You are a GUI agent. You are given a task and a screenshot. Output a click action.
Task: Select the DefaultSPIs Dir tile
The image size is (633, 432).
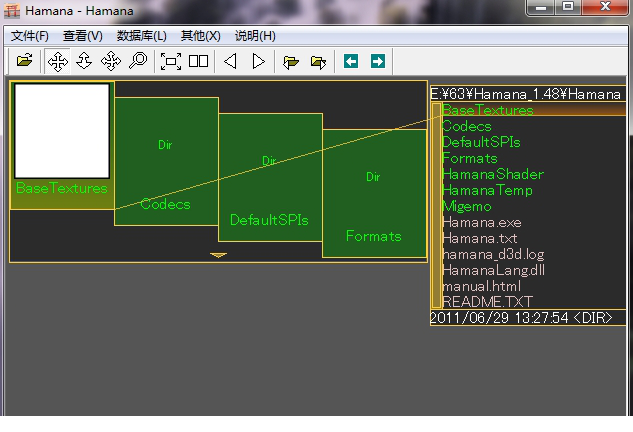[270, 177]
